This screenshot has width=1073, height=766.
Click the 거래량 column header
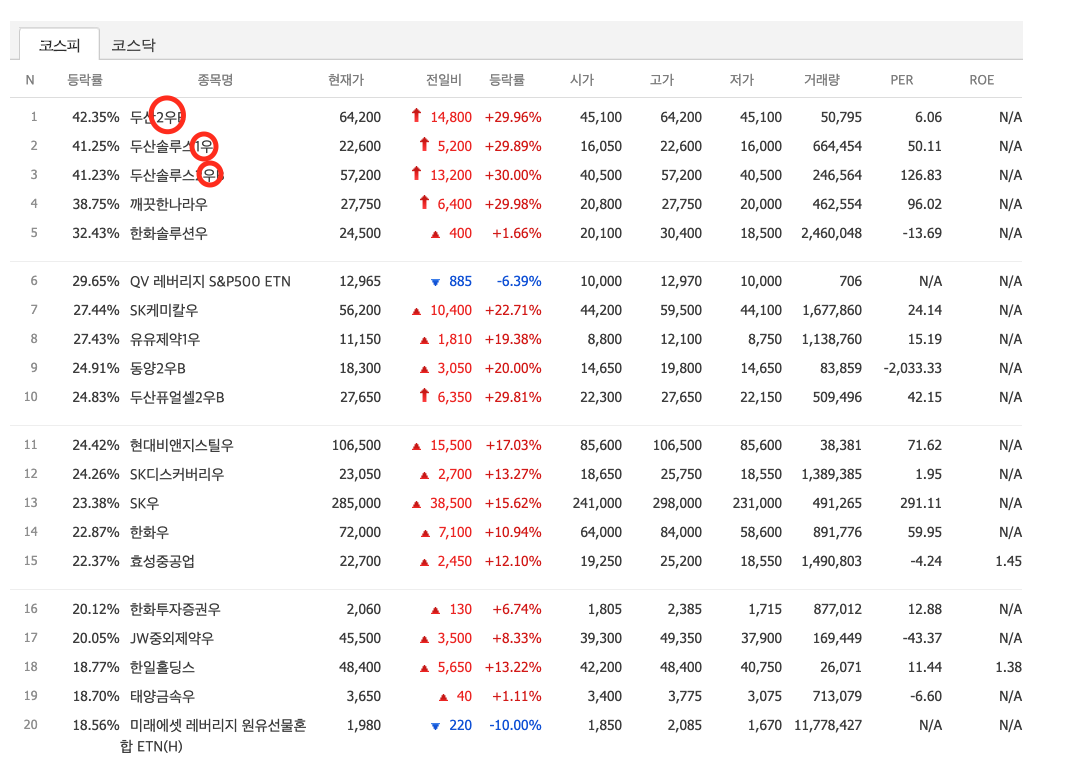pos(821,80)
